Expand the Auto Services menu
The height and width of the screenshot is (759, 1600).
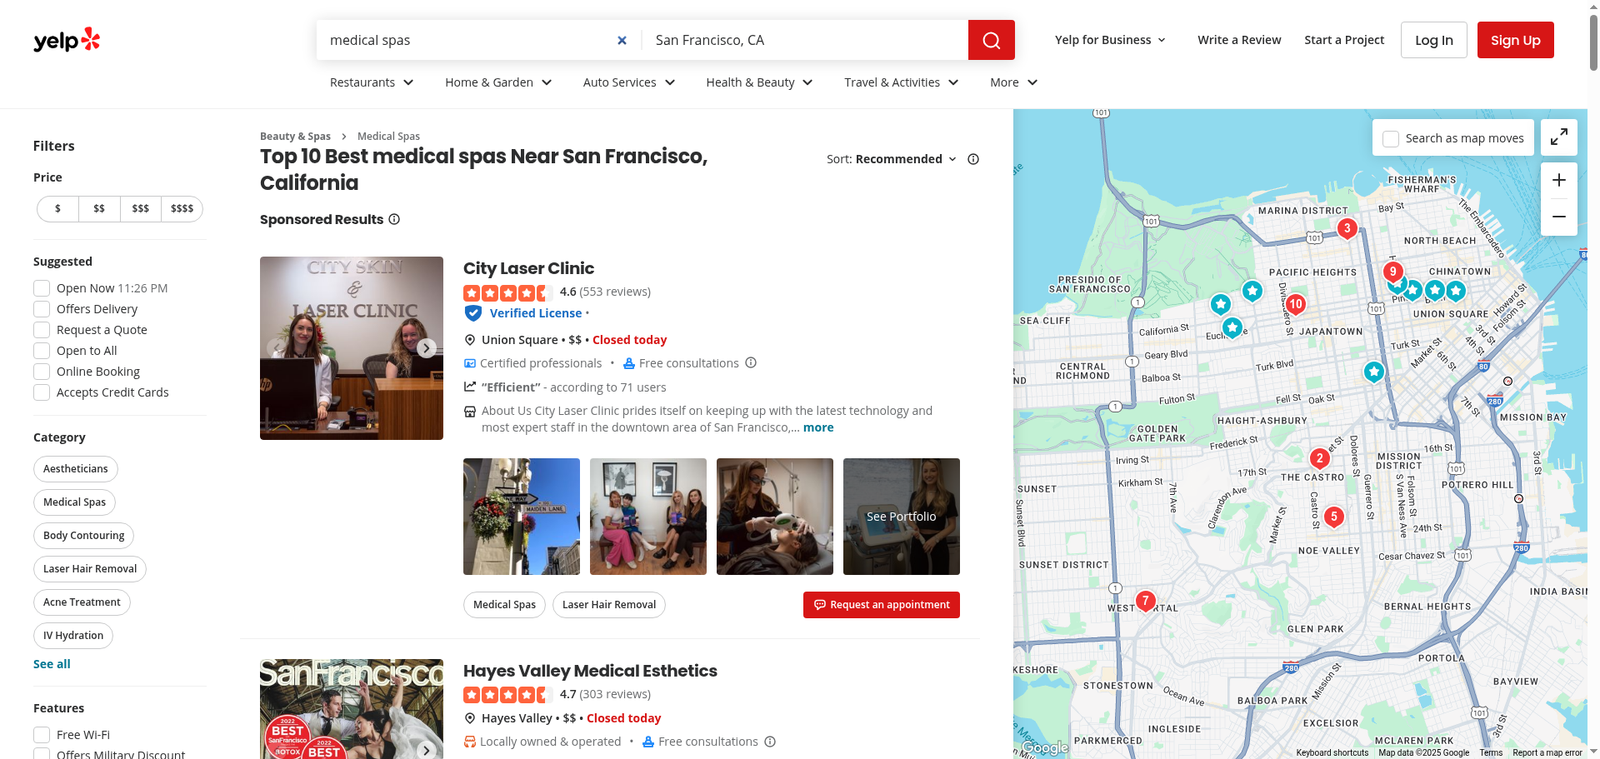click(x=629, y=82)
